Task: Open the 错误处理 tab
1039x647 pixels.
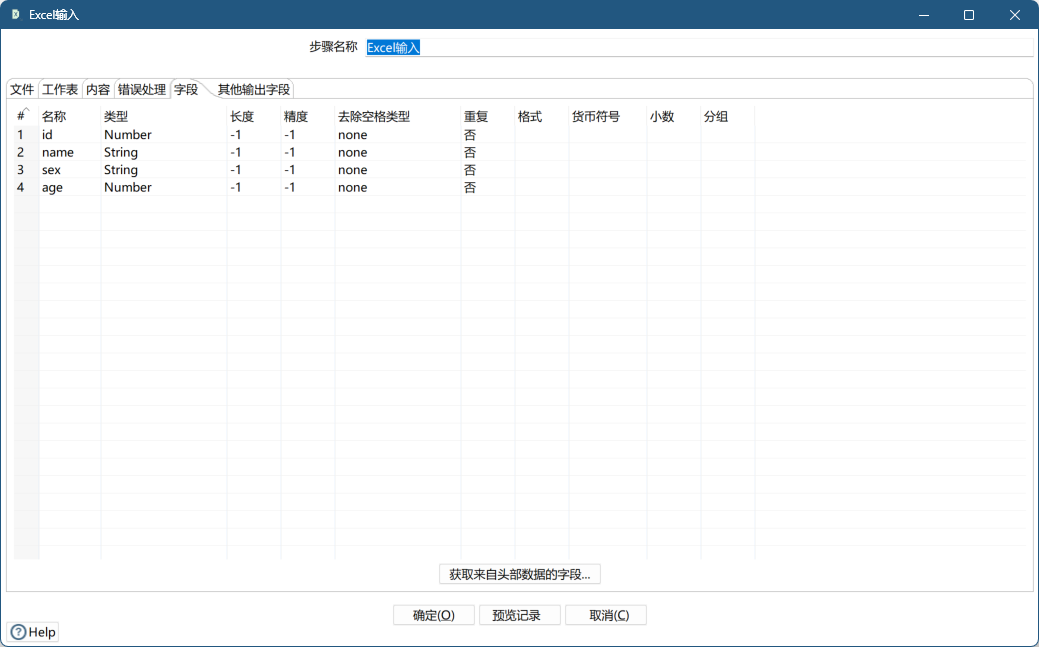Action: 141,88
